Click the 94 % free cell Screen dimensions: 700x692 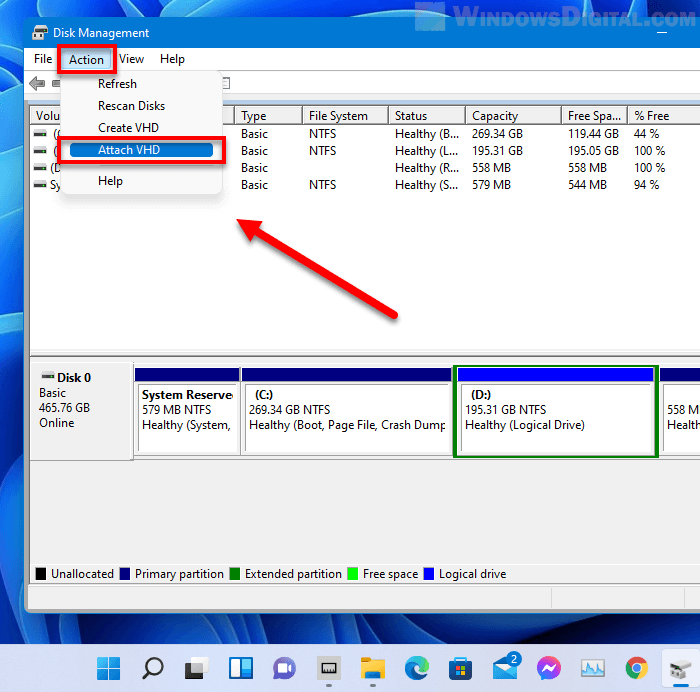click(646, 184)
